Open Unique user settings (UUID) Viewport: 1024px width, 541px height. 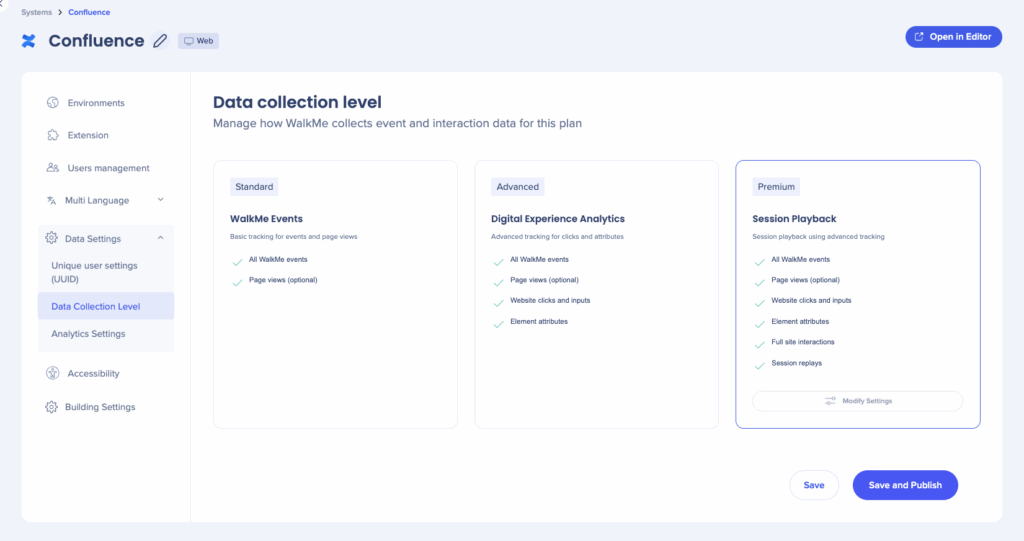pos(95,272)
